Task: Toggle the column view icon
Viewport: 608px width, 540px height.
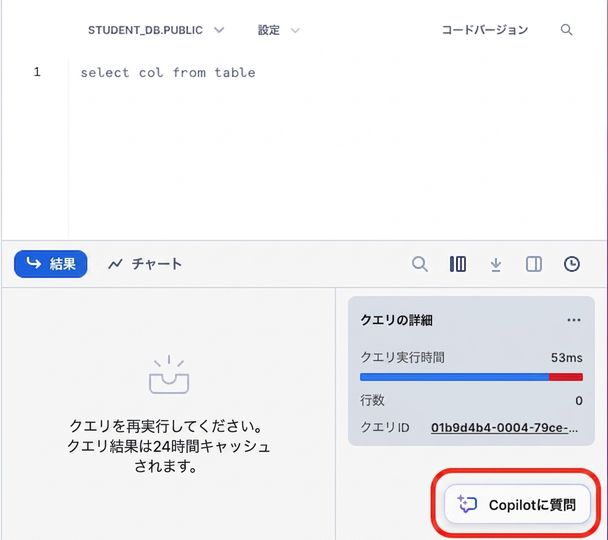Action: [458, 264]
